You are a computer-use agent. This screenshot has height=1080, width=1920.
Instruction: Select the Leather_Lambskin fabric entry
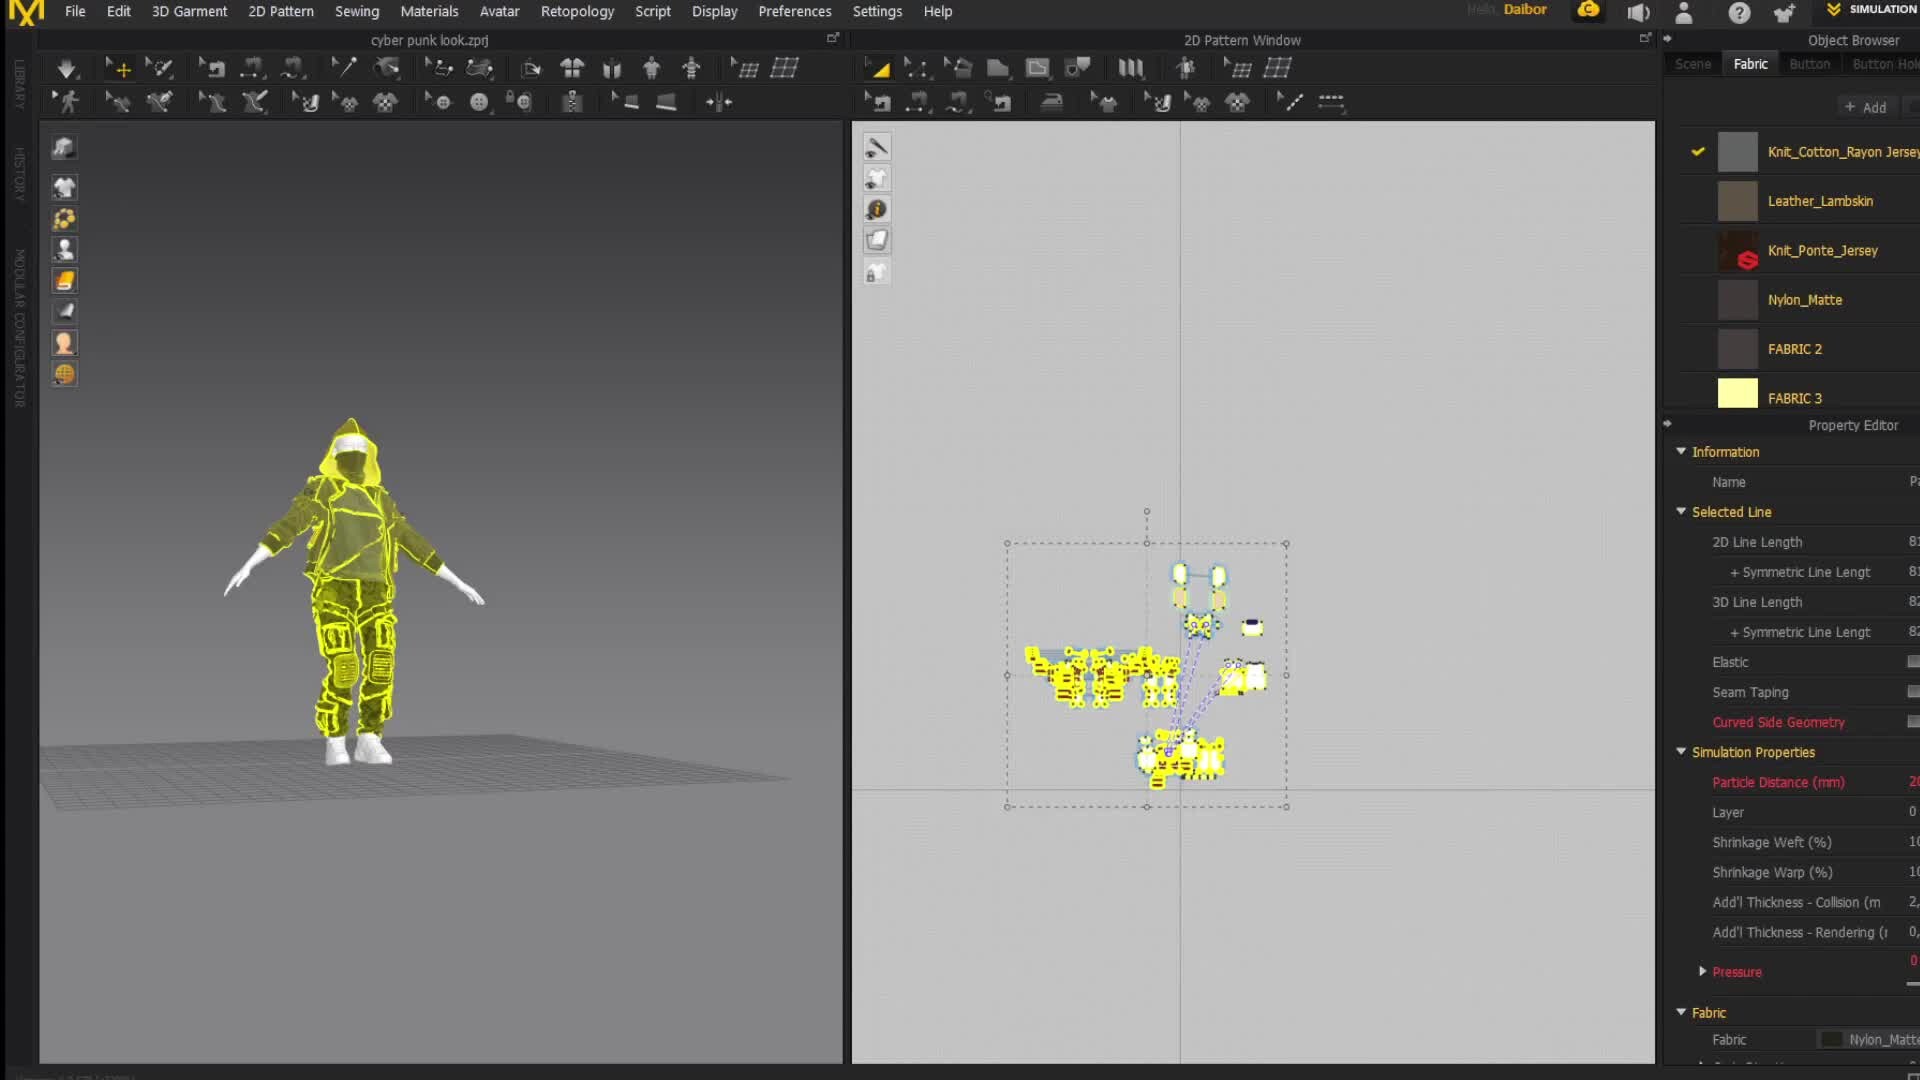[x=1822, y=200]
